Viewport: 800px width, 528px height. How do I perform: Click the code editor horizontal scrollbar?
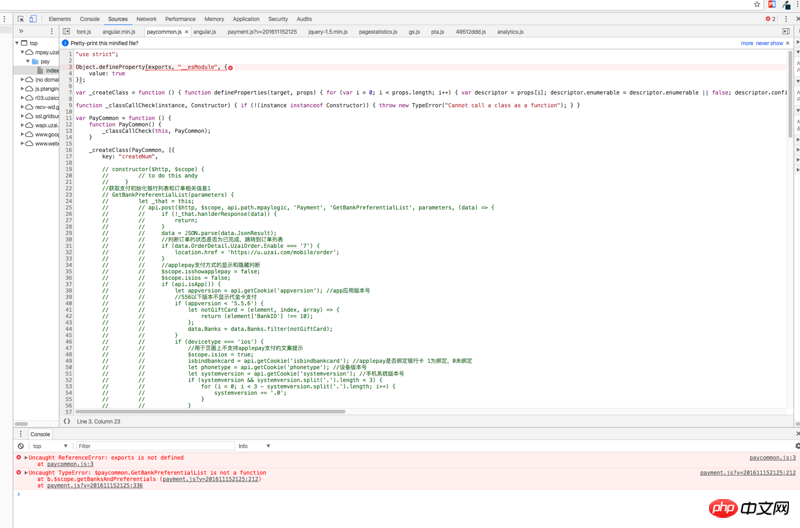coord(210,411)
